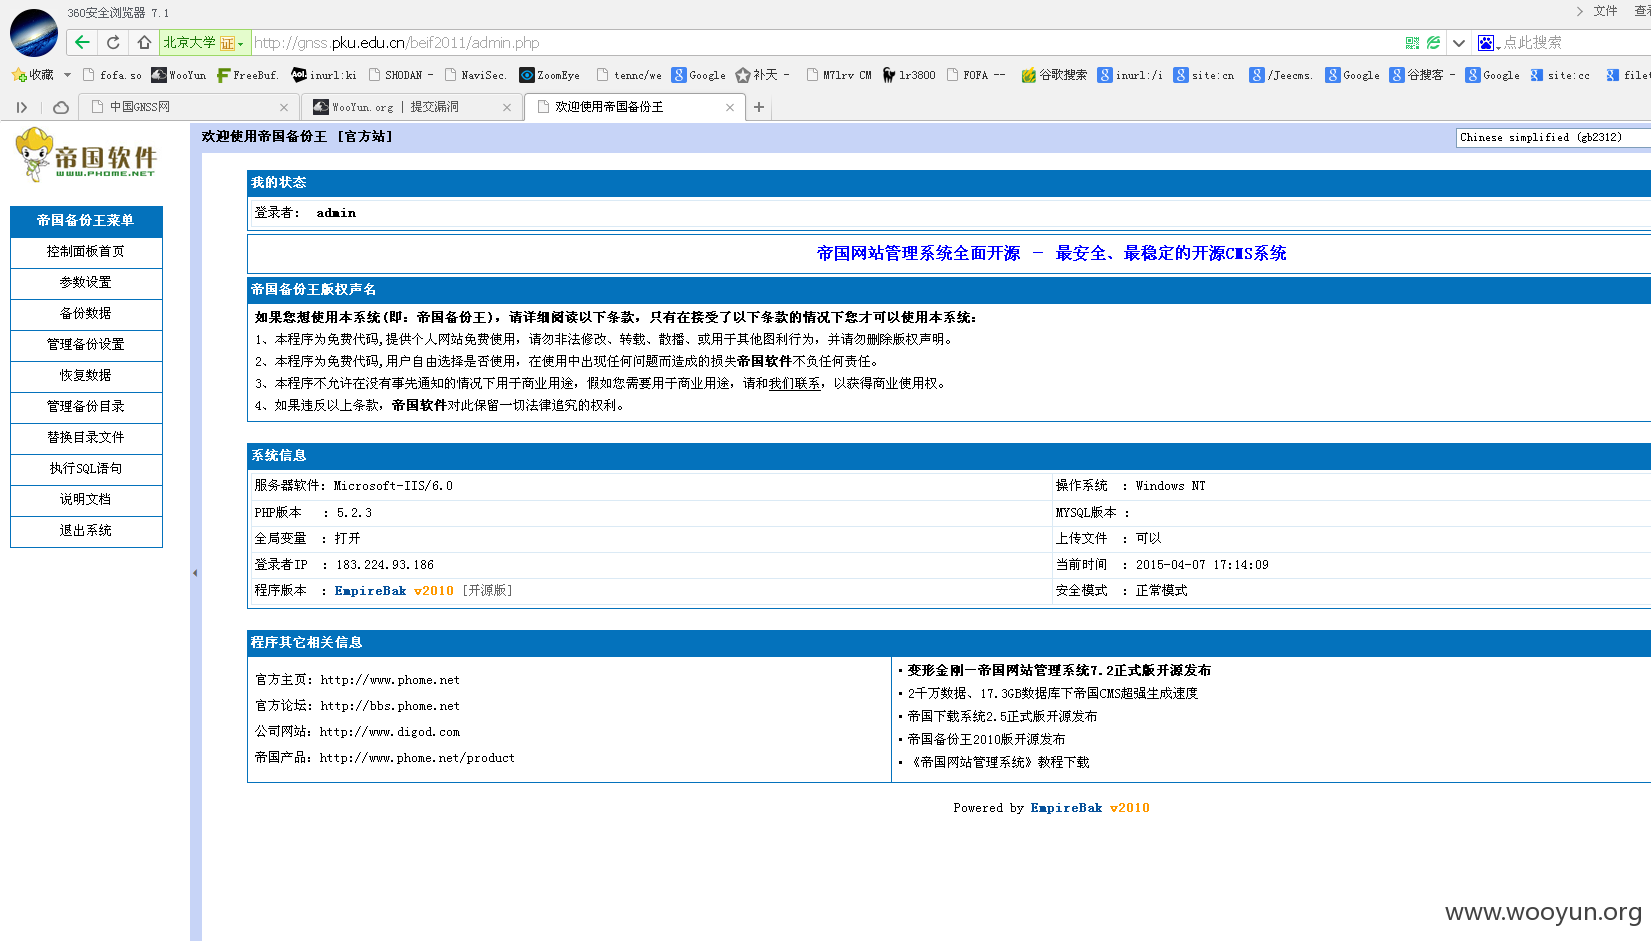The width and height of the screenshot is (1651, 941).
Task: Close the 中国GNSS网 tab
Action: click(x=284, y=107)
